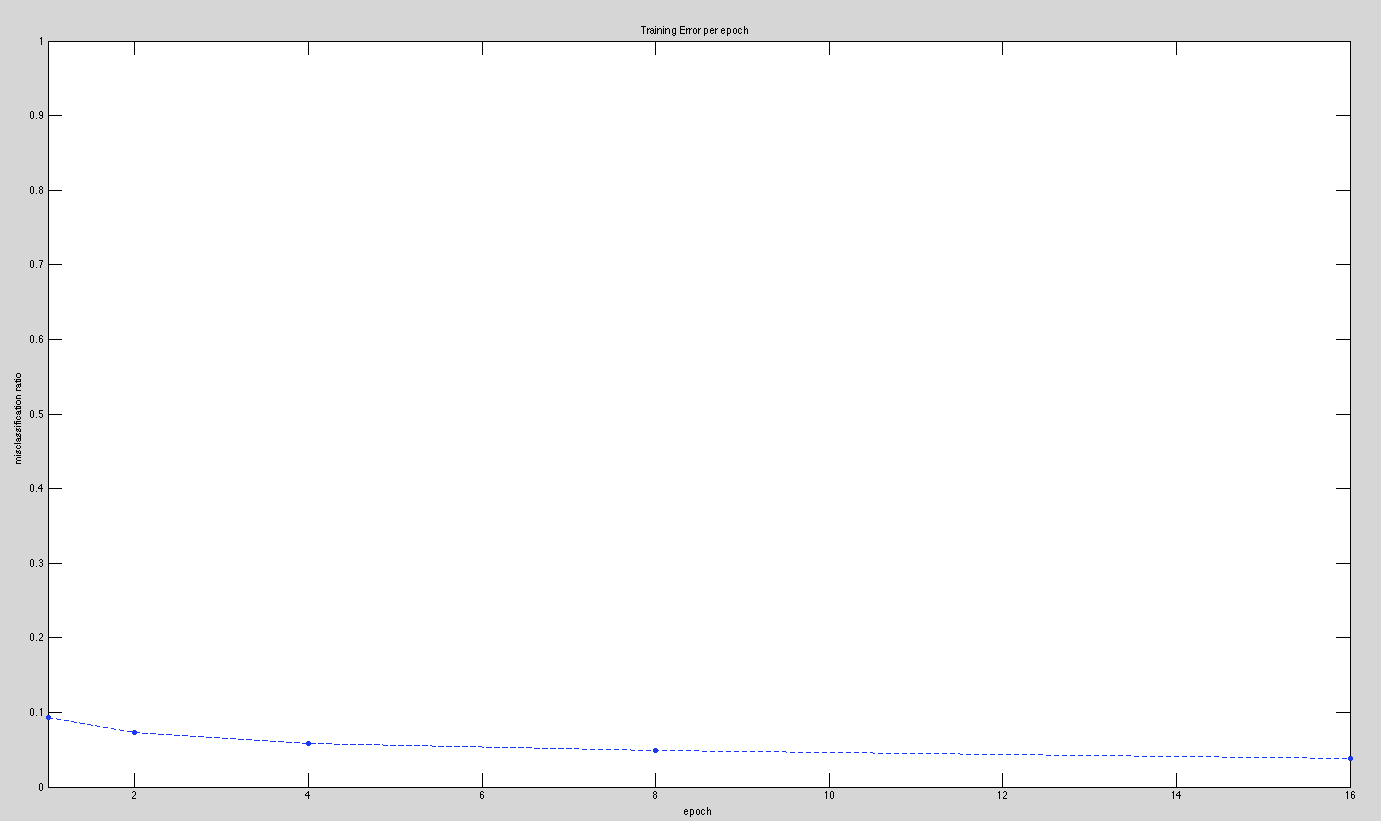
Task: Select the data point marker at epoch 16
Action: pos(1350,758)
